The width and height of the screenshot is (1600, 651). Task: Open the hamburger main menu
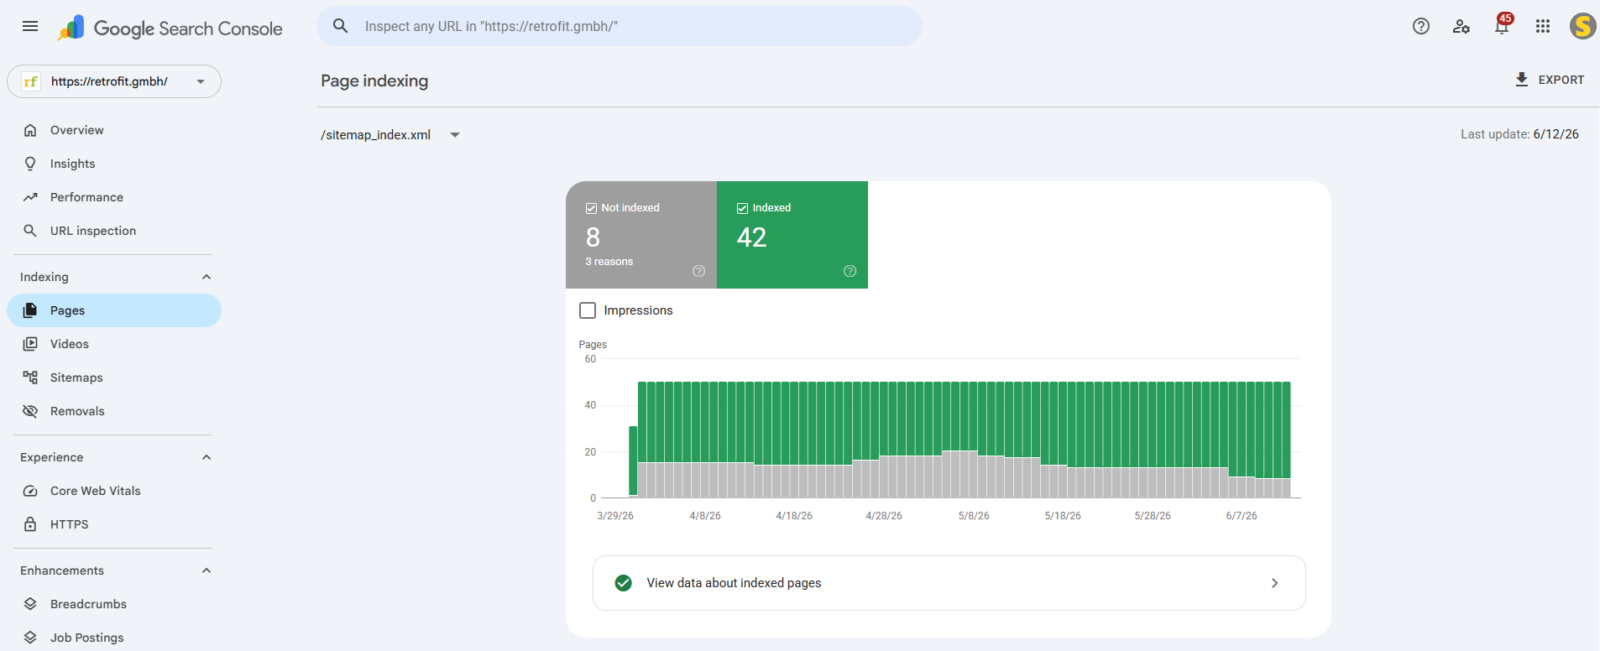[30, 26]
